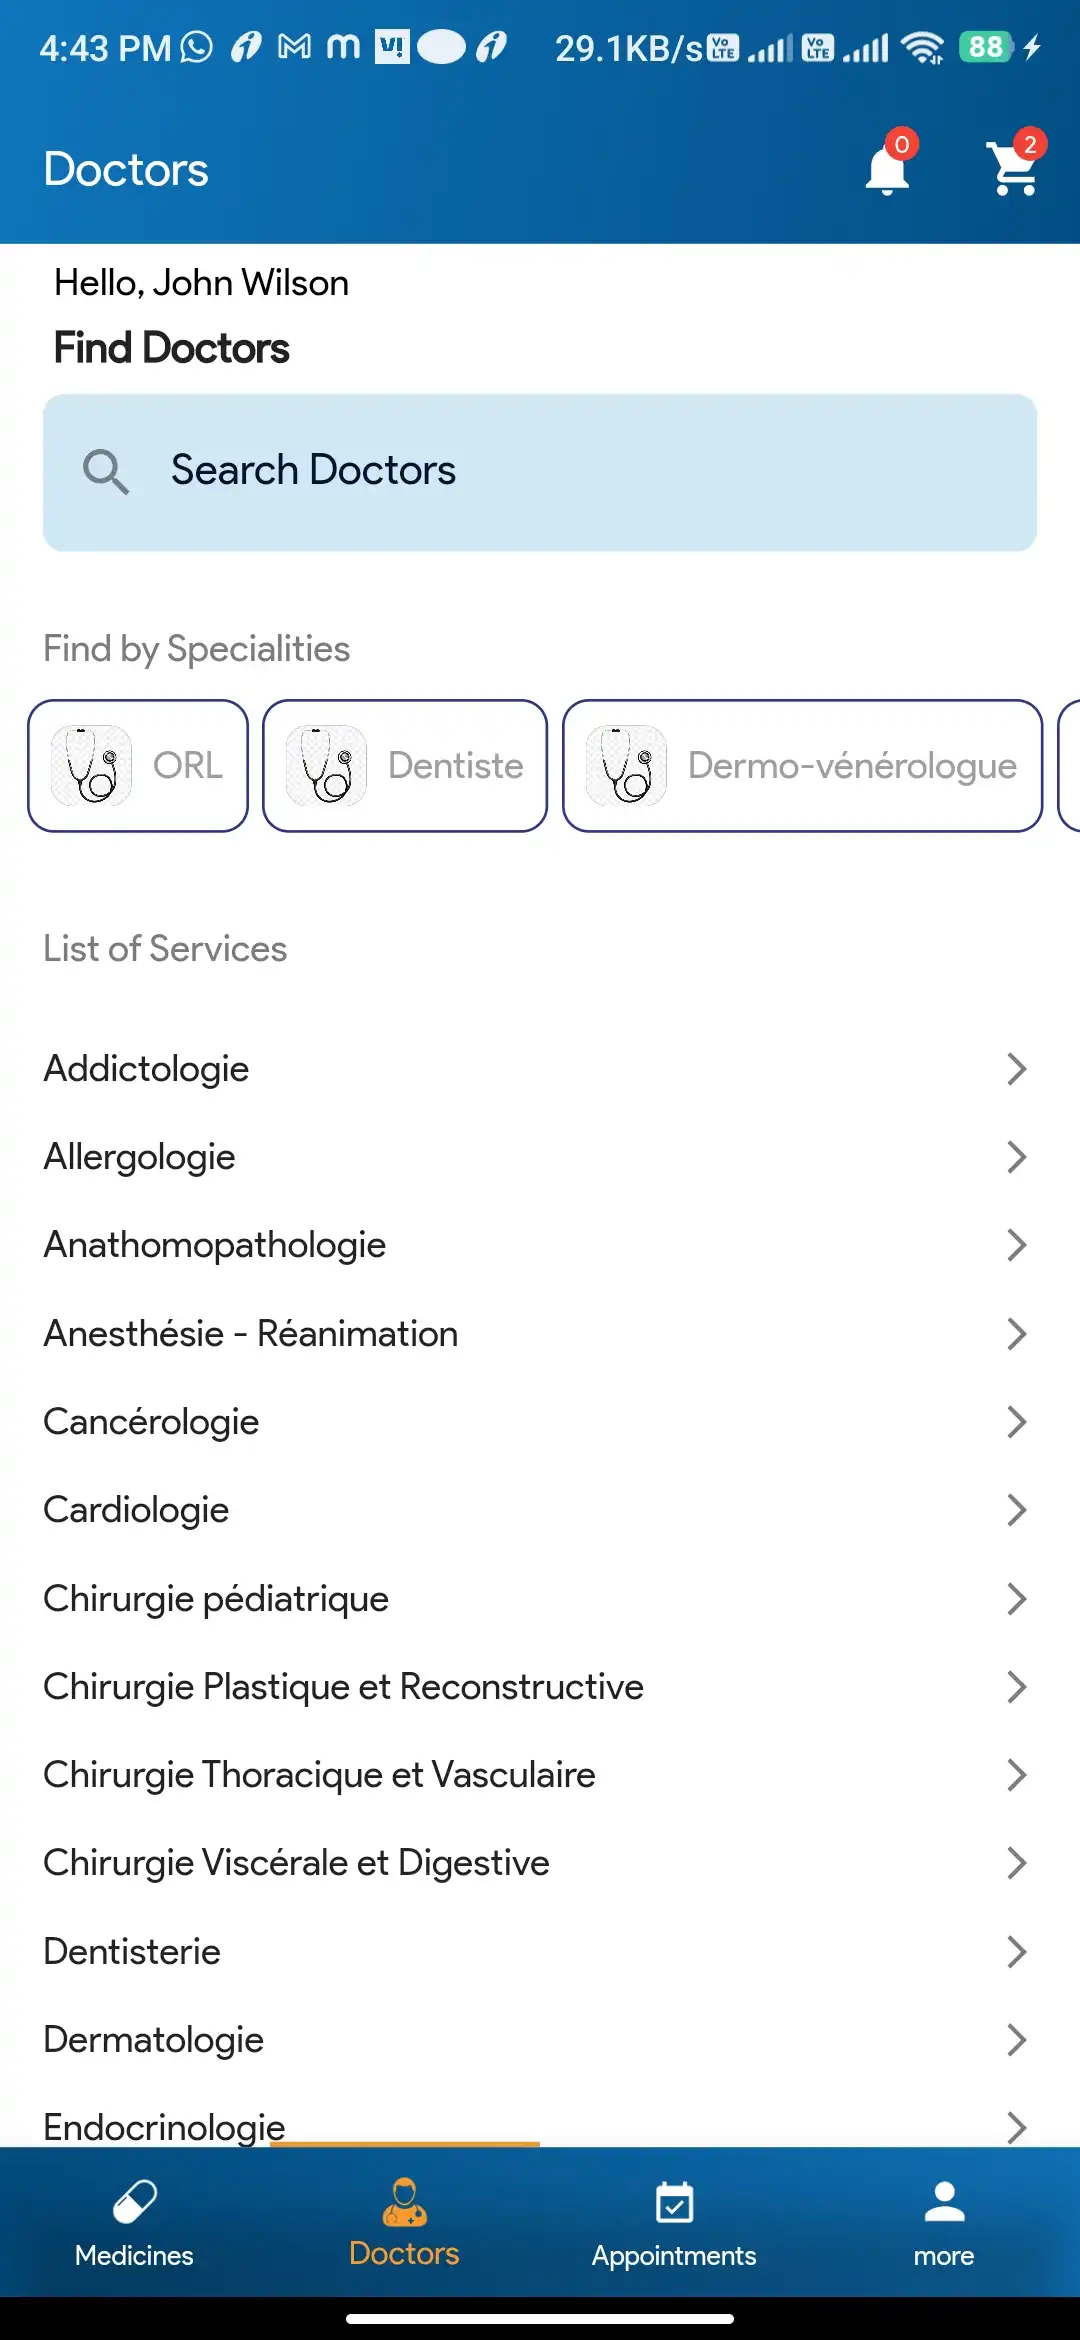The image size is (1080, 2340).
Task: Expand the Dermatologie chevron arrow
Action: 1016,2039
